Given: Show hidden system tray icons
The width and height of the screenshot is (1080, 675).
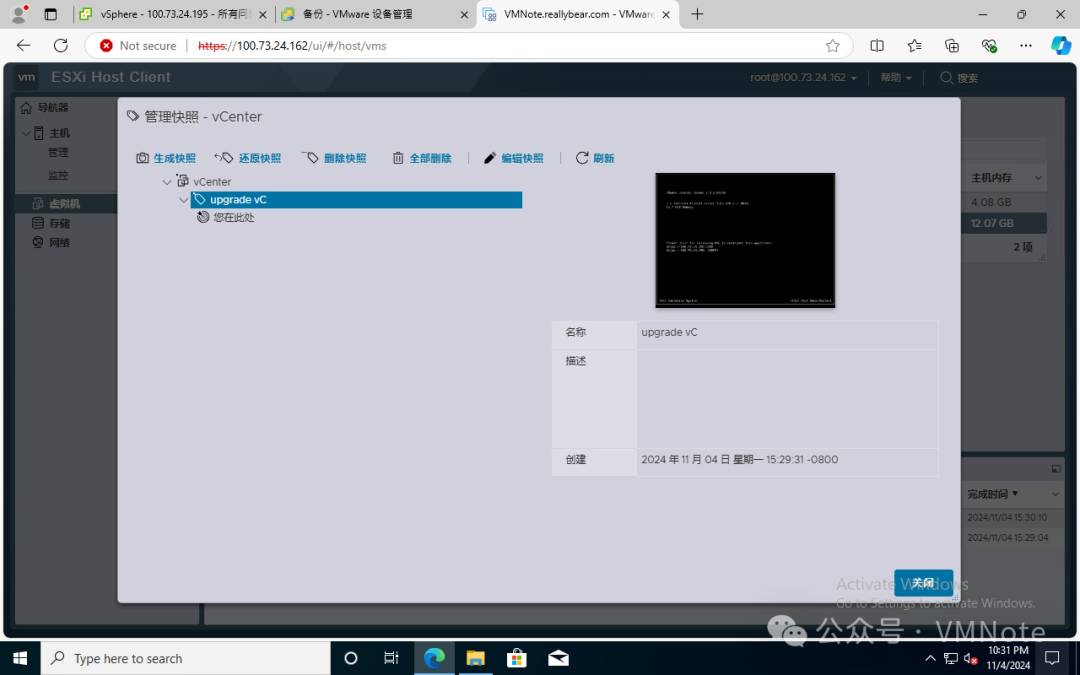Looking at the screenshot, I should point(930,658).
